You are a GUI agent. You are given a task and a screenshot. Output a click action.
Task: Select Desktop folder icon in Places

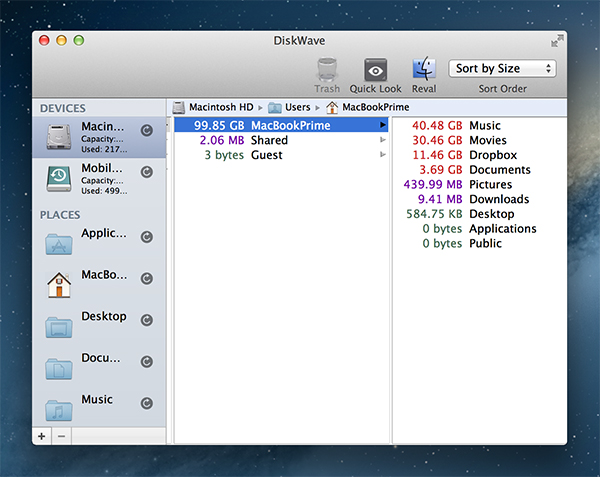59,327
